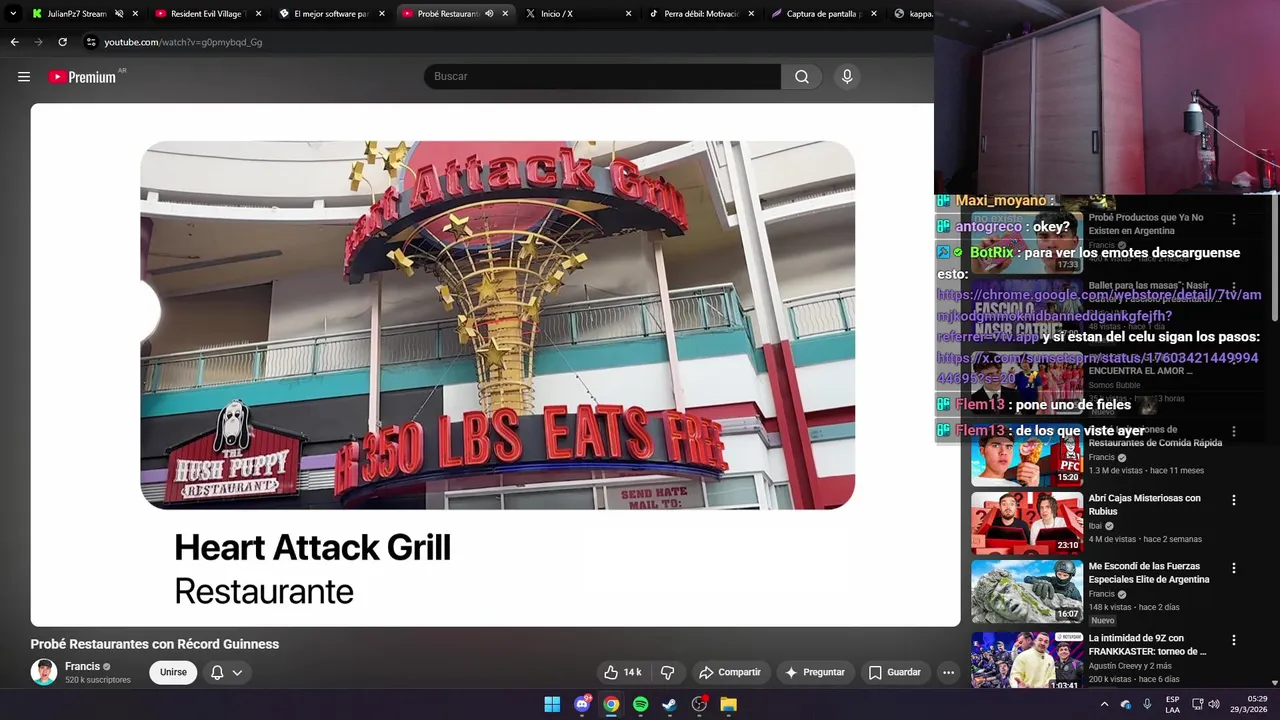Start voice search with microphone icon
Image resolution: width=1280 pixels, height=720 pixels.
pos(847,77)
